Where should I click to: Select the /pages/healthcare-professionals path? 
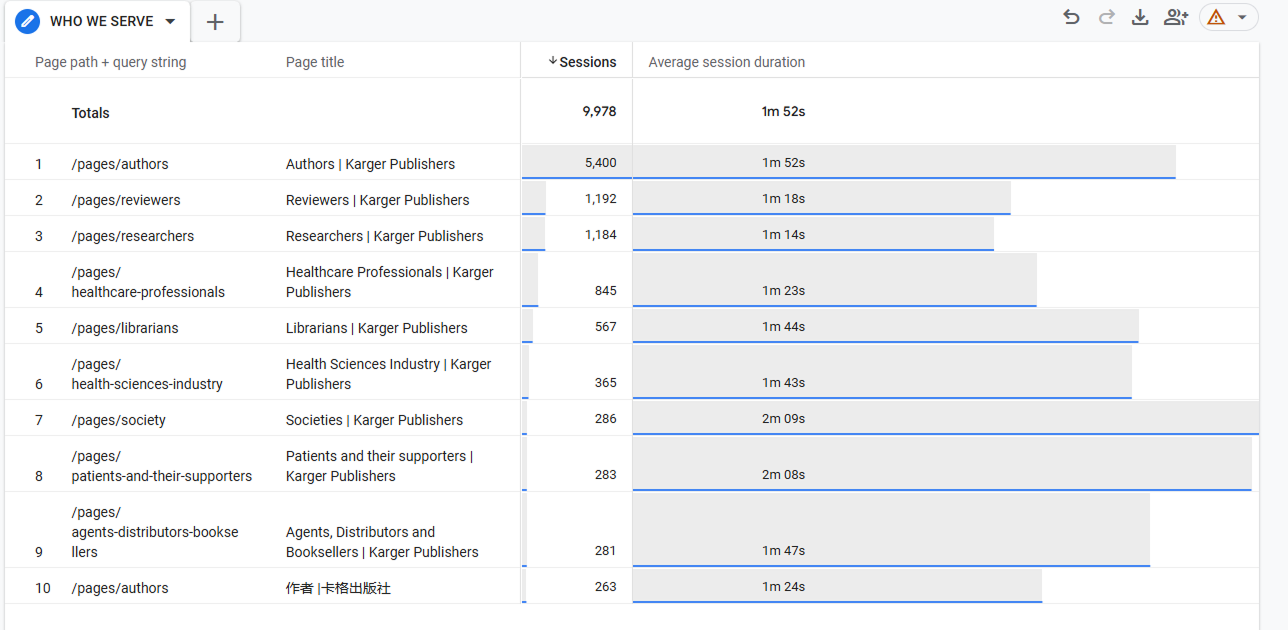point(148,282)
